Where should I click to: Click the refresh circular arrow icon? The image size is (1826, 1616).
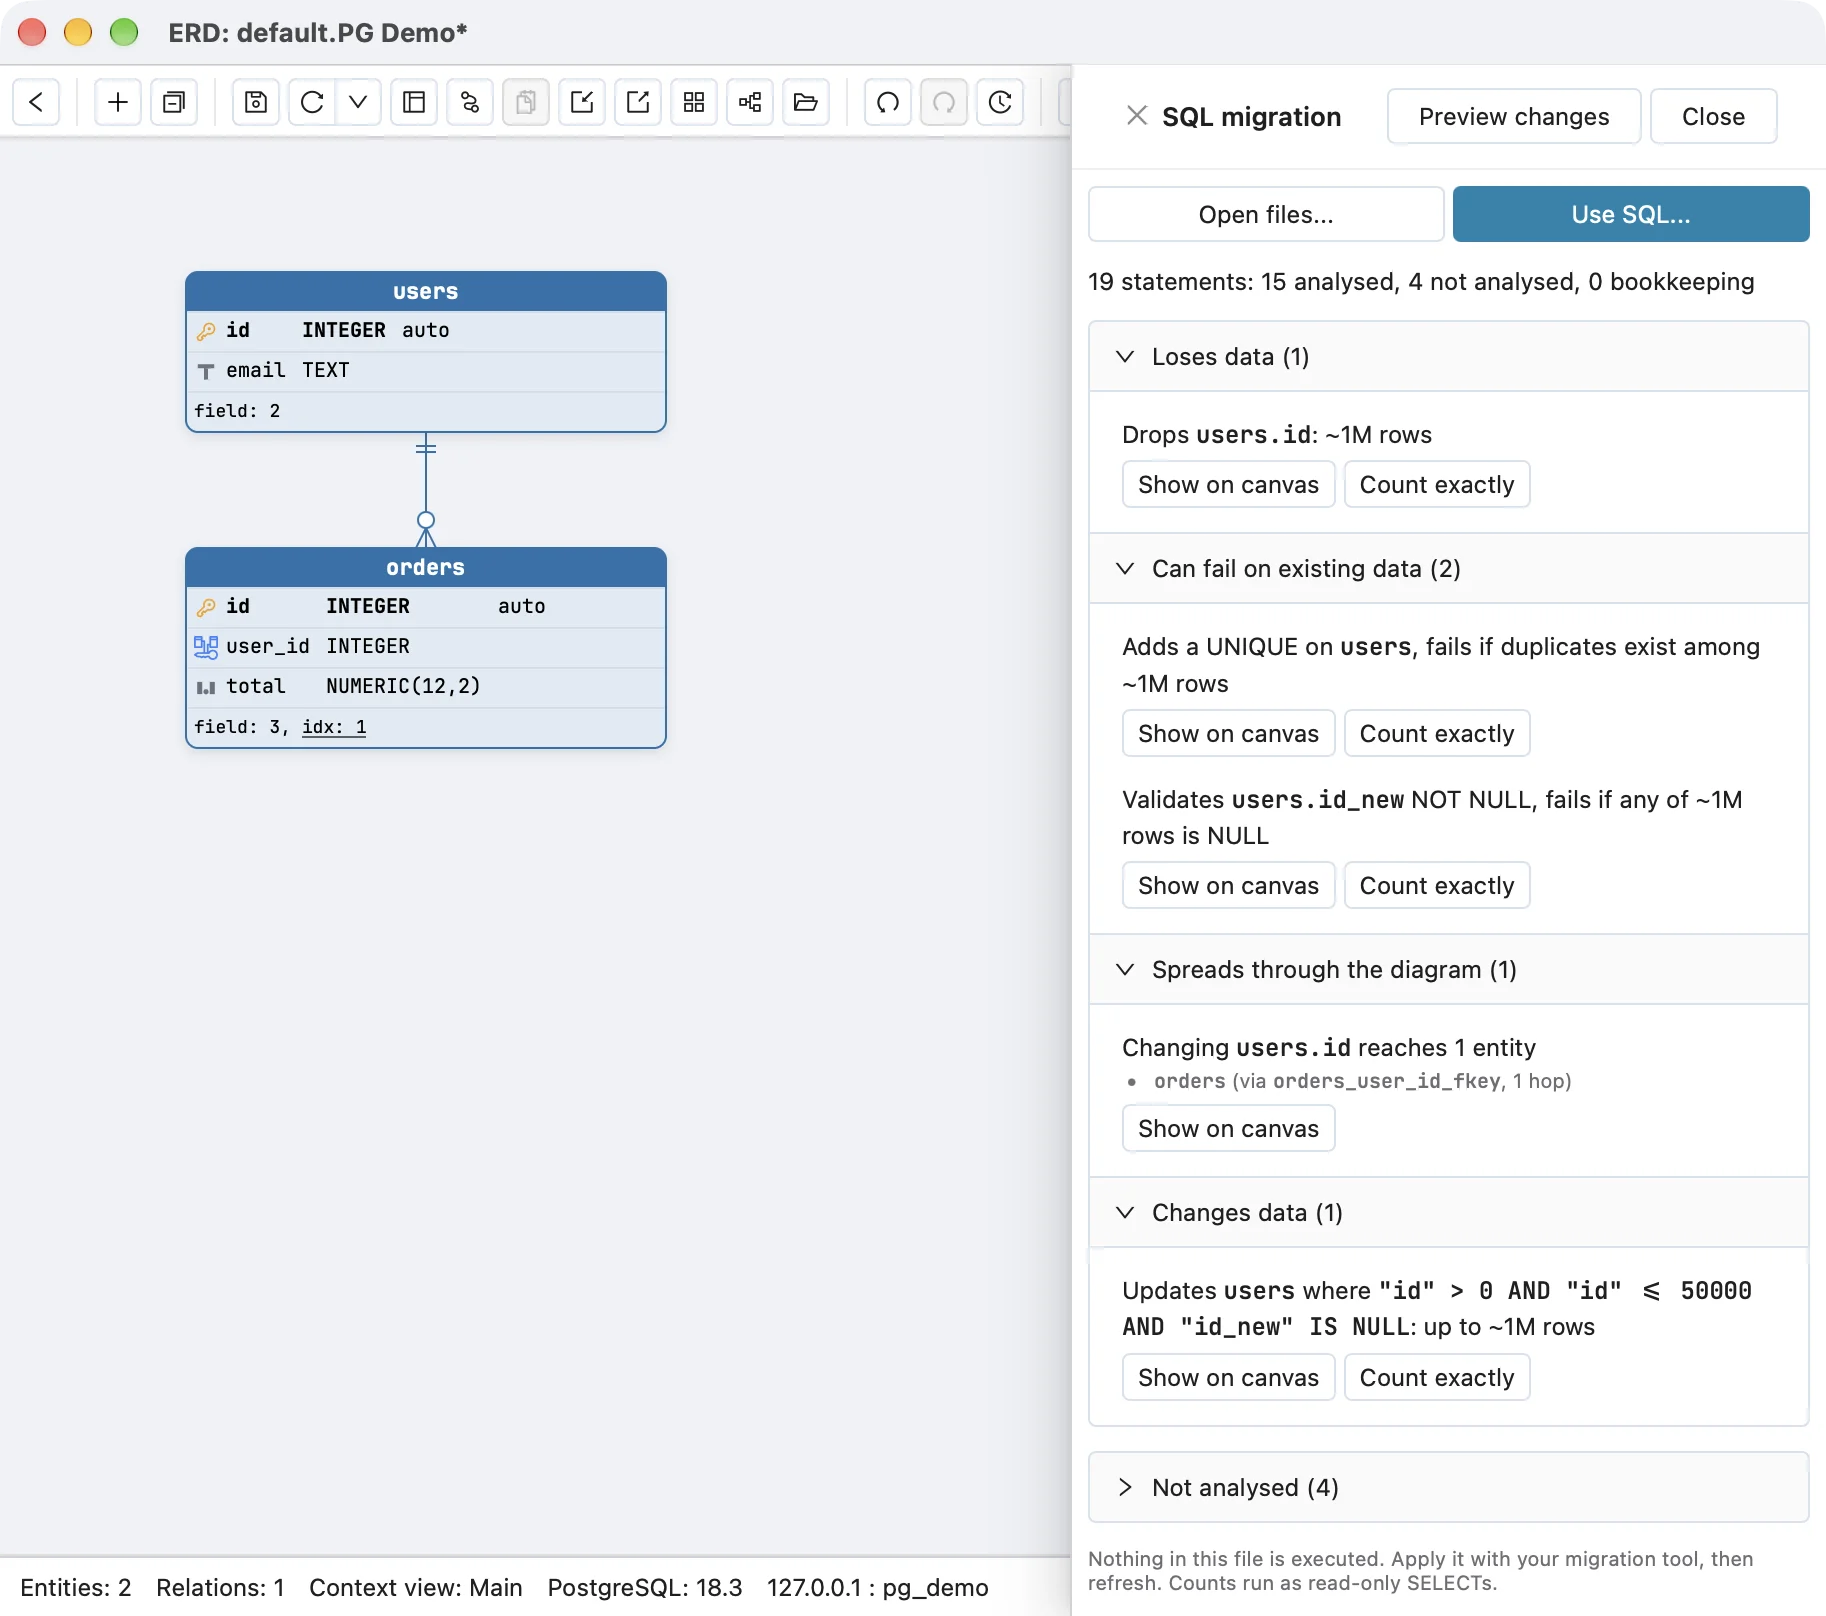point(312,102)
